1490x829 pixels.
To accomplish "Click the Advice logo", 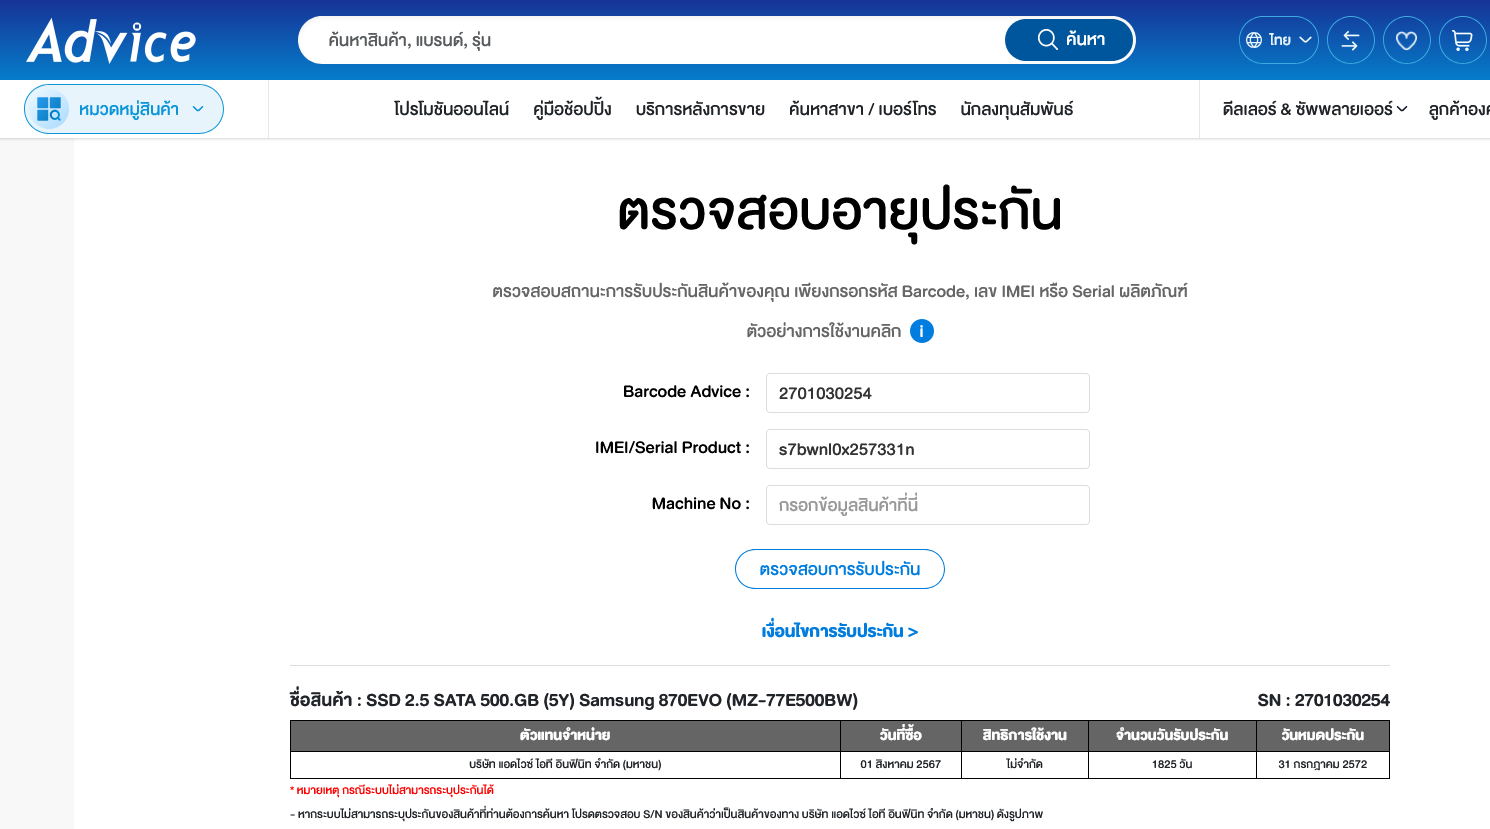I will tap(111, 41).
